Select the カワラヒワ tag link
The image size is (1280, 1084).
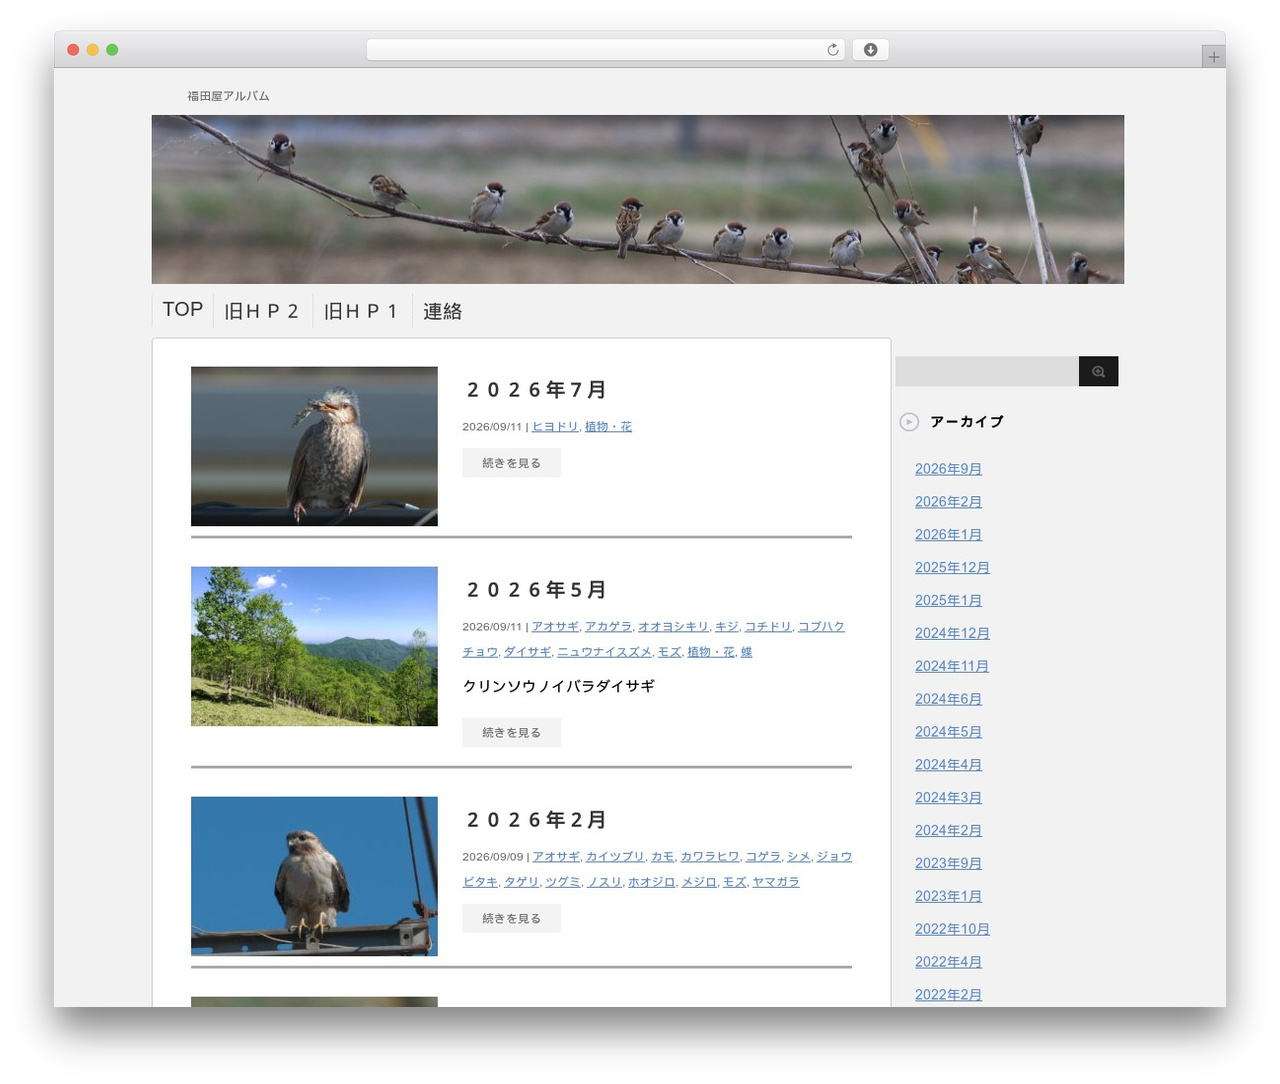(x=710, y=857)
